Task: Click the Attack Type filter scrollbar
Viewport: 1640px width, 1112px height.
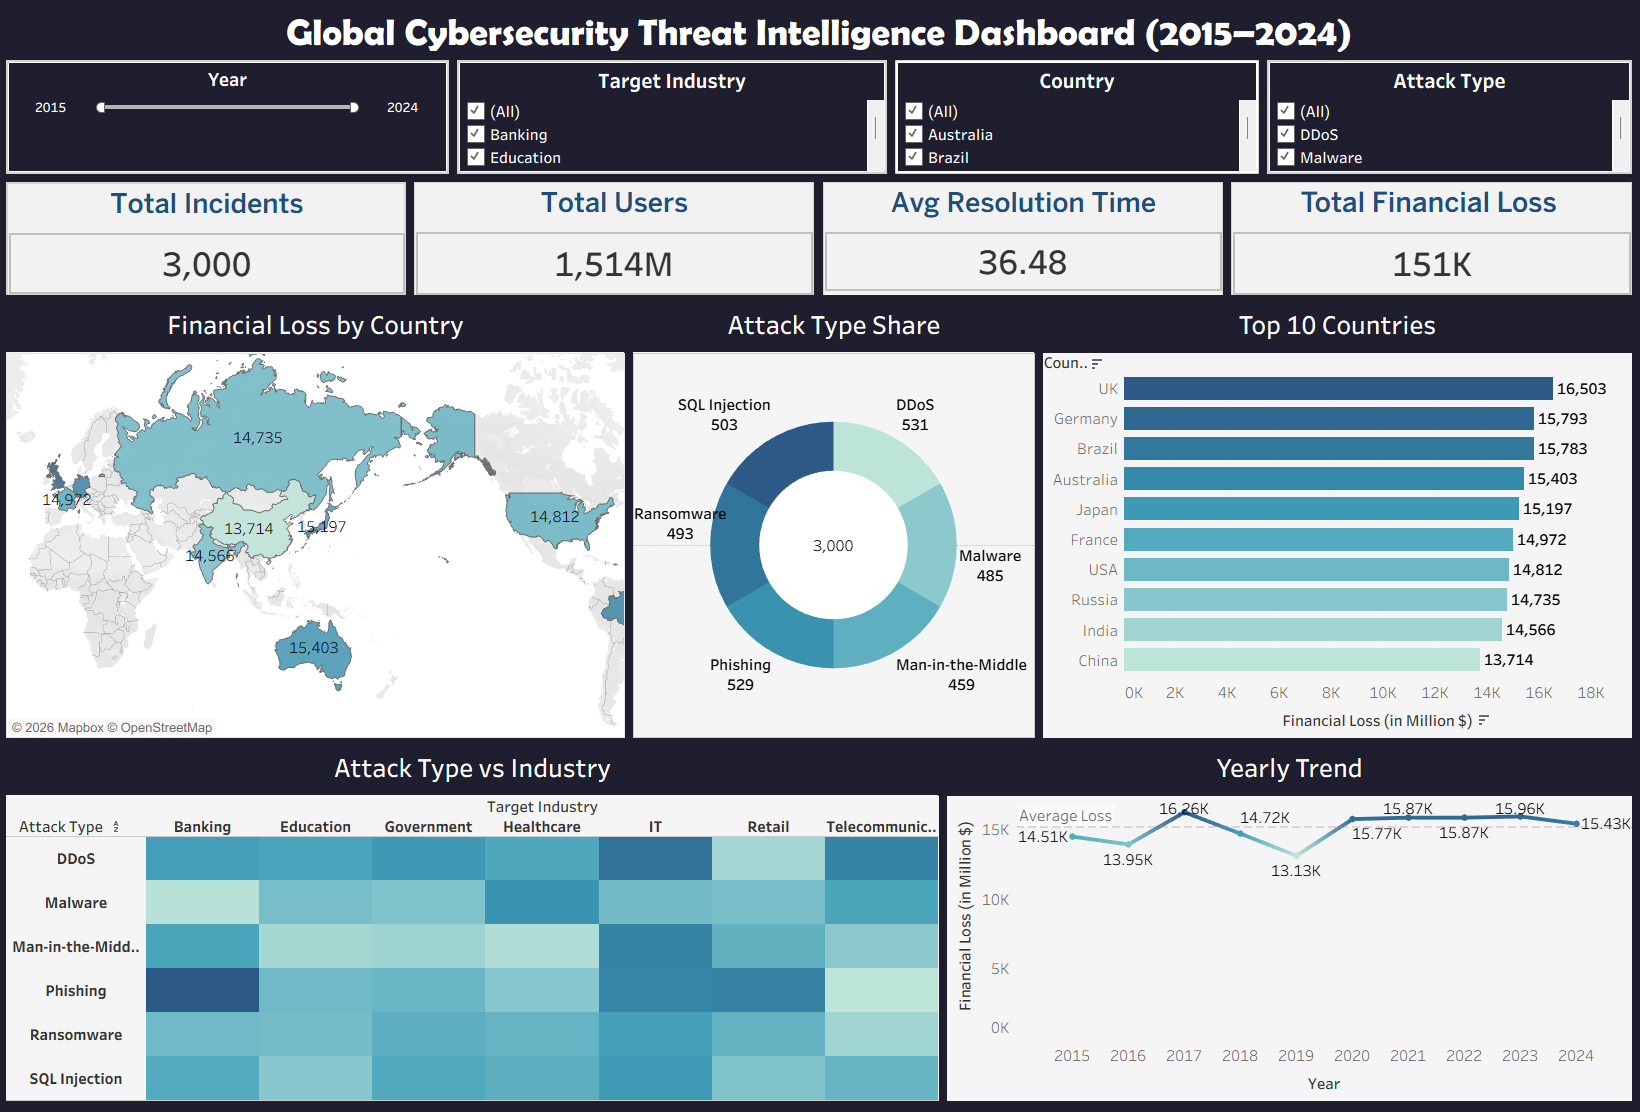Action: pyautogui.click(x=1620, y=135)
